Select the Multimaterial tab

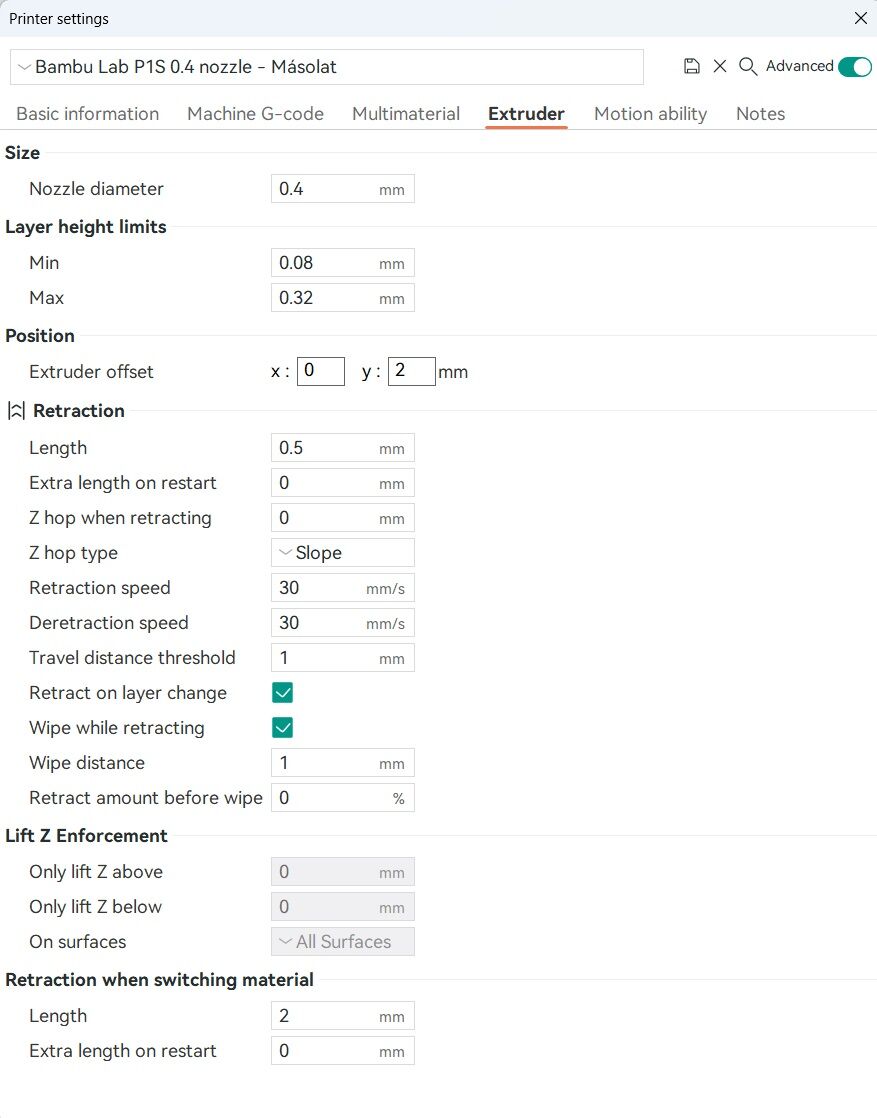[x=406, y=113]
